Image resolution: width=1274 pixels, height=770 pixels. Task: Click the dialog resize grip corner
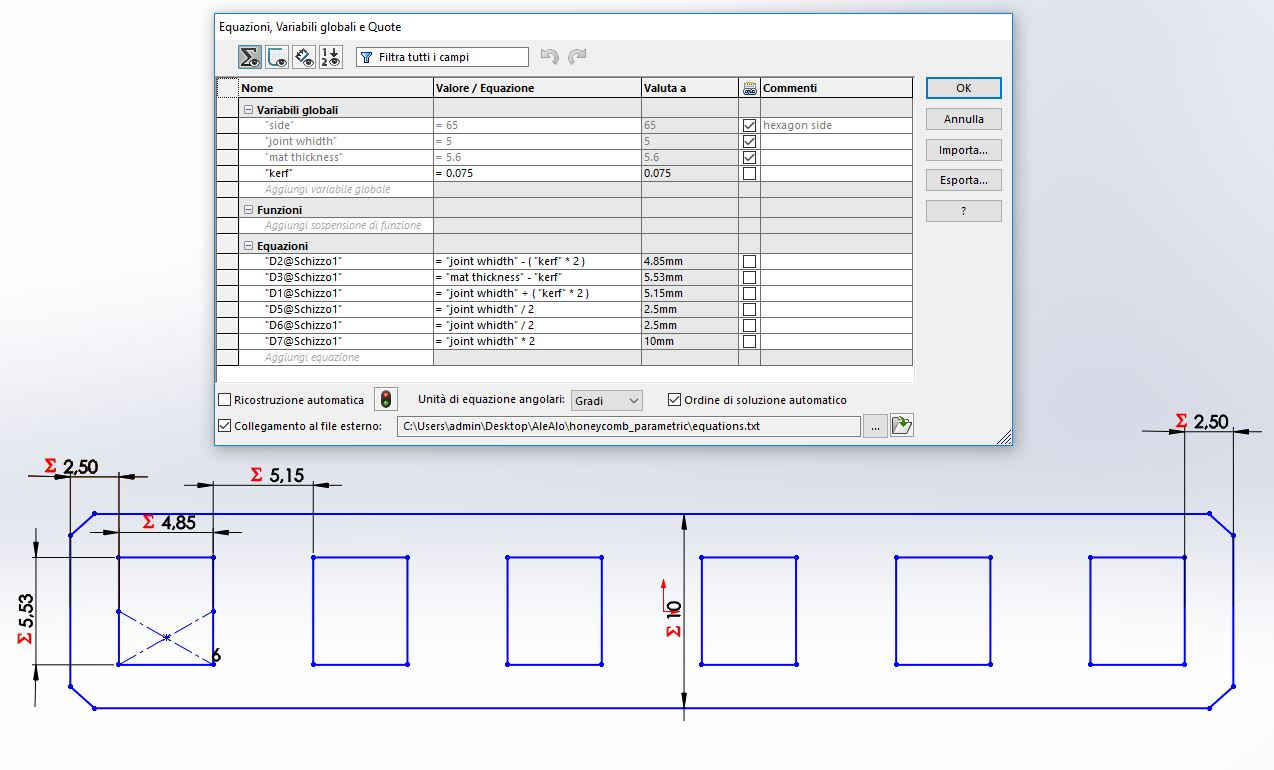[1004, 437]
